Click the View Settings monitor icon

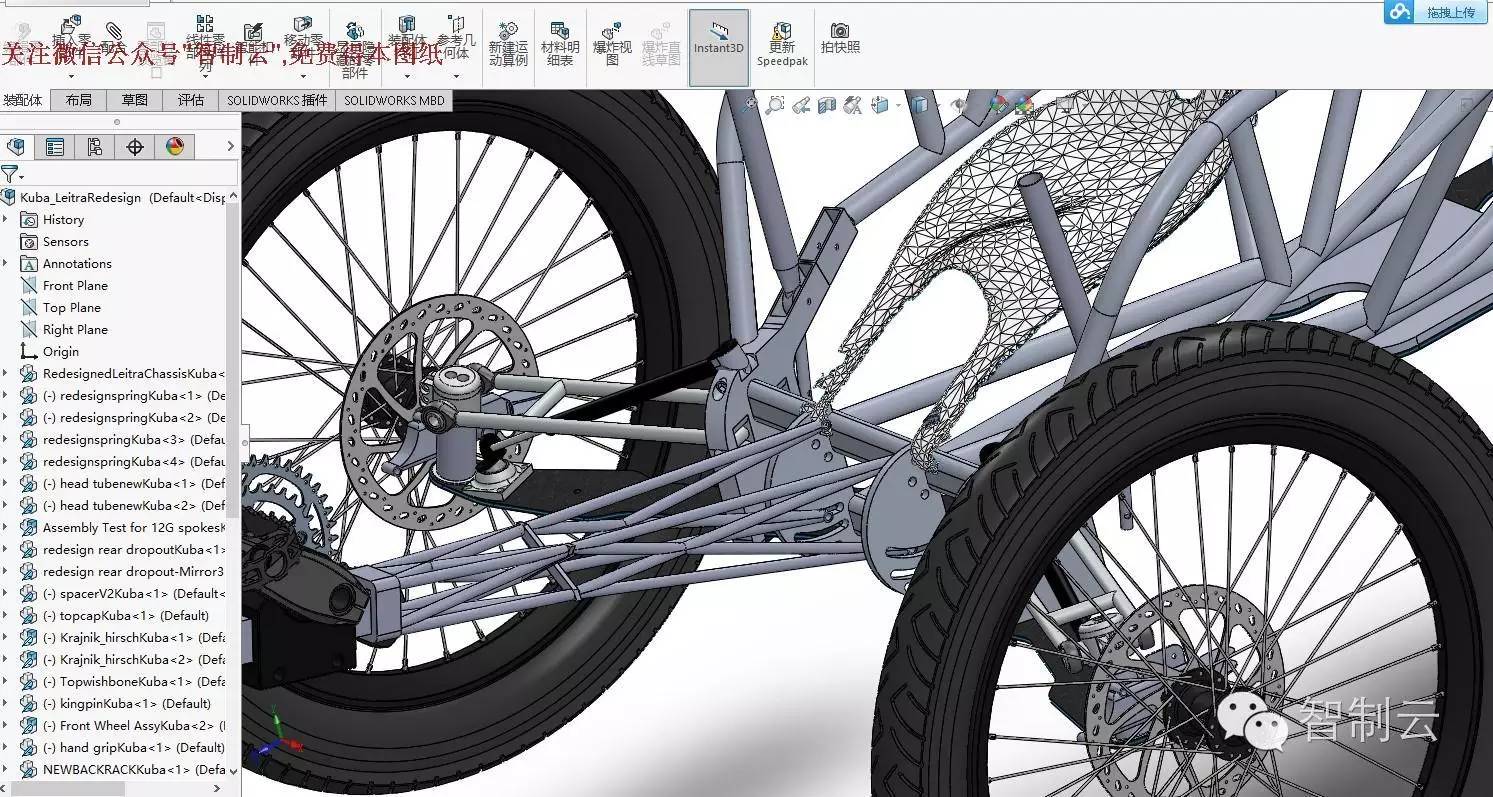[x=1066, y=104]
